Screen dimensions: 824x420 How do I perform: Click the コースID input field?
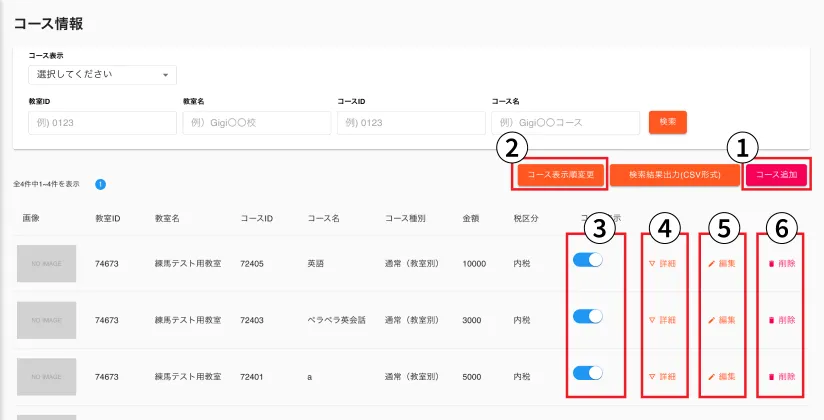click(411, 122)
